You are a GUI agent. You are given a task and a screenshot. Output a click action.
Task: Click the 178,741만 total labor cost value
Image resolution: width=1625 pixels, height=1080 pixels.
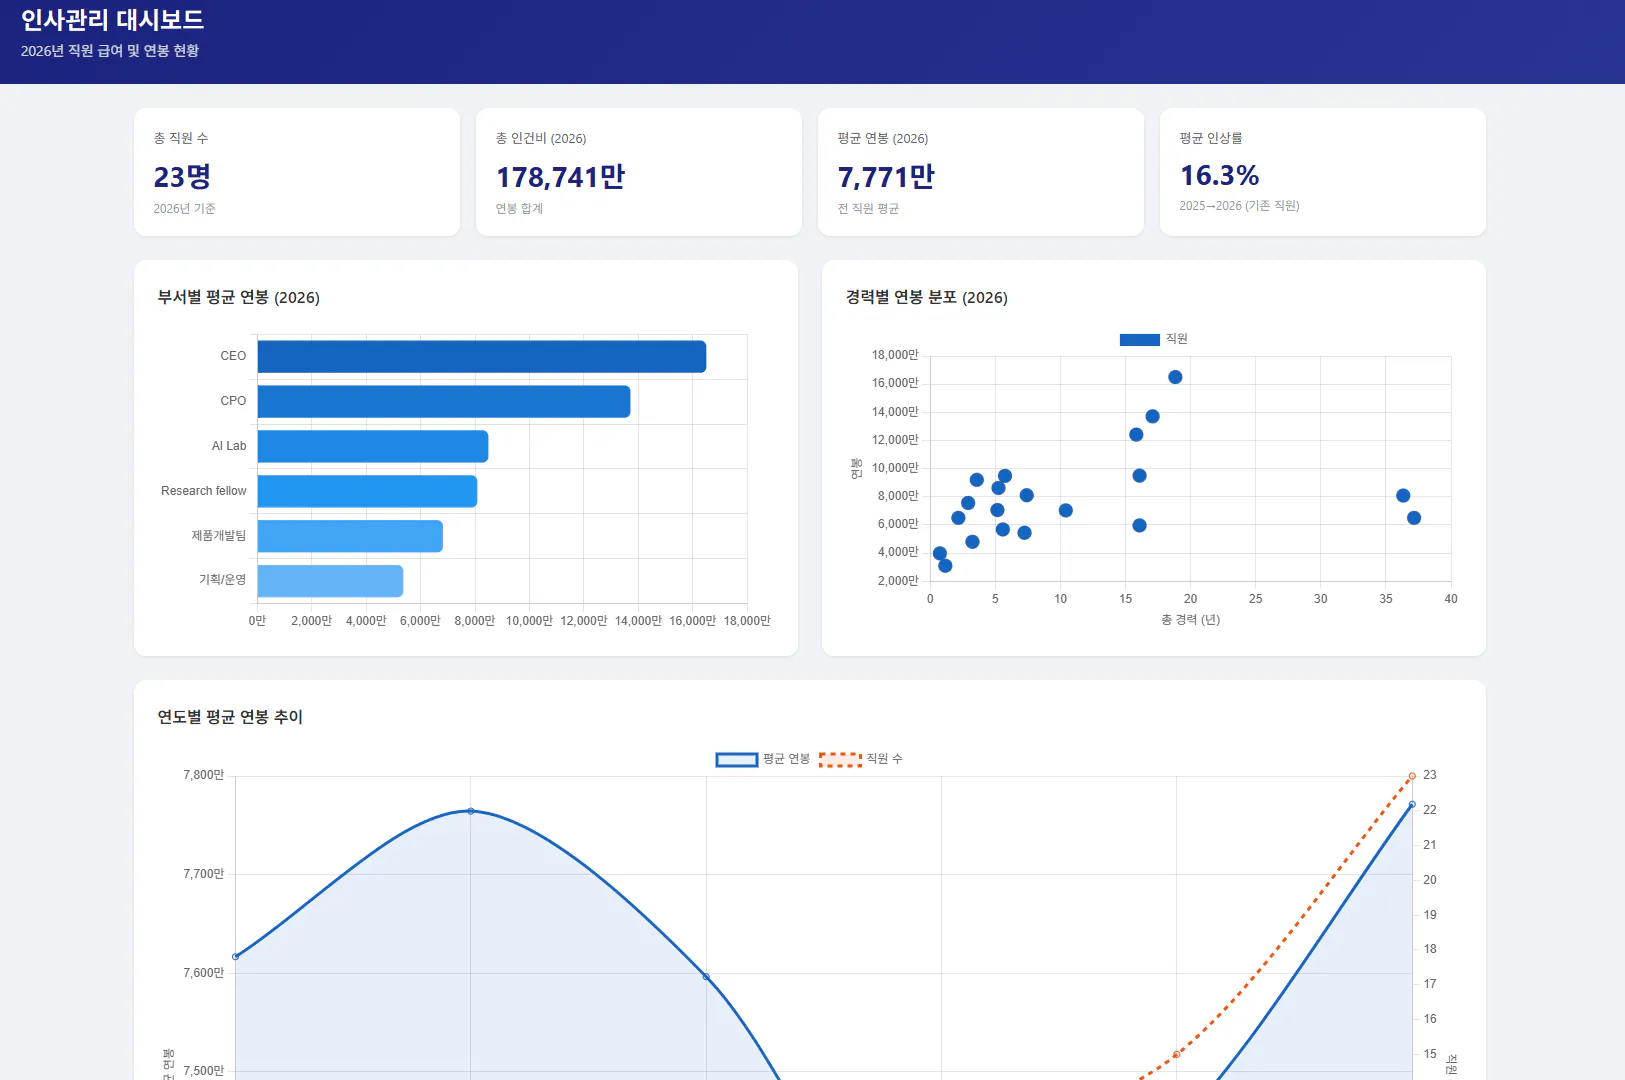pyautogui.click(x=560, y=177)
